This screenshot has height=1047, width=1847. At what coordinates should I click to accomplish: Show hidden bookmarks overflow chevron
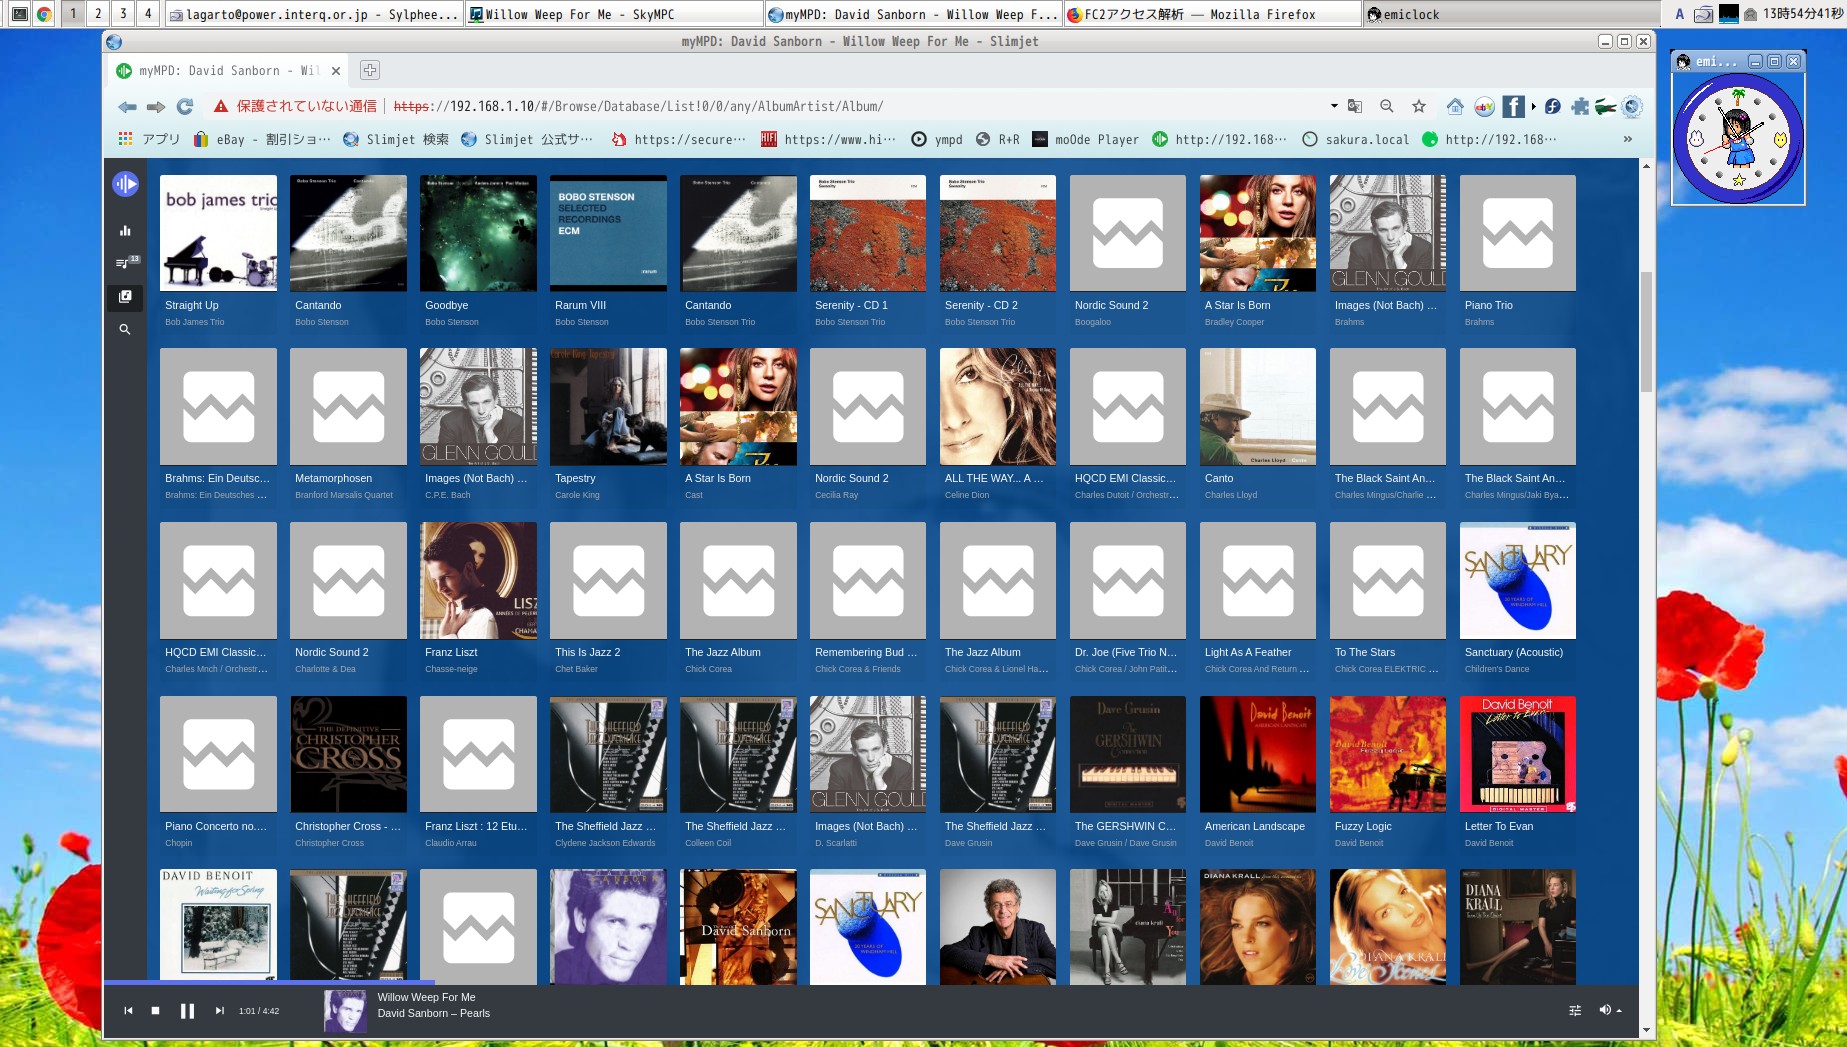[x=1627, y=139]
